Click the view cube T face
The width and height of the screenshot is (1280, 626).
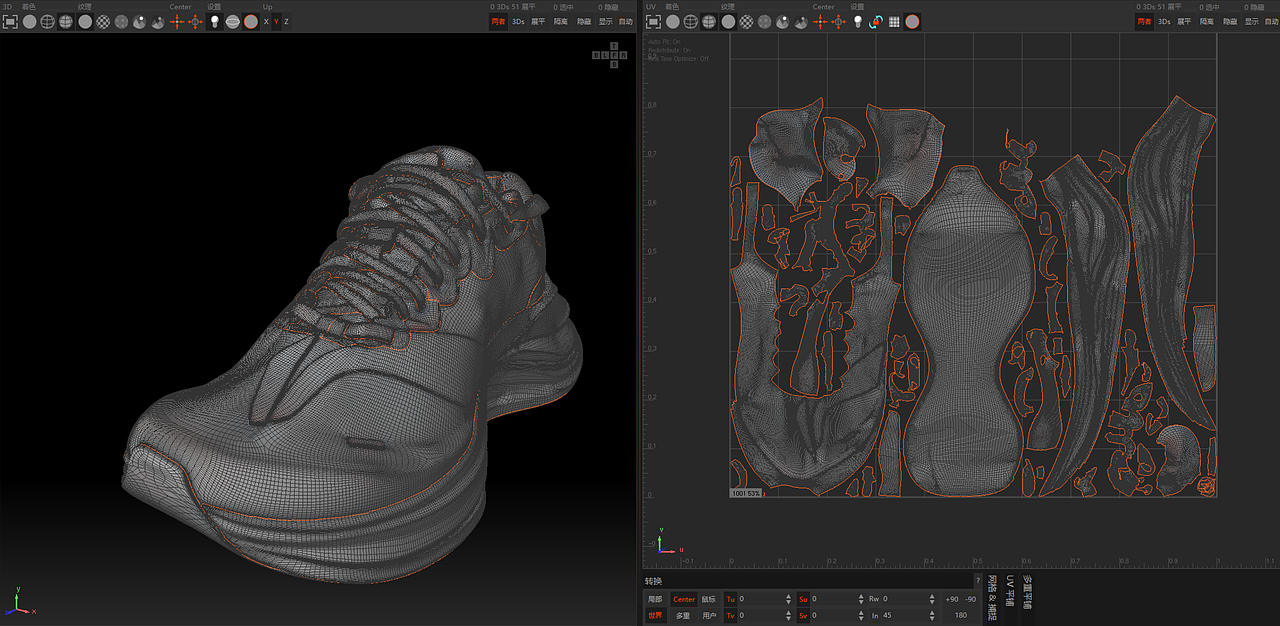614,45
